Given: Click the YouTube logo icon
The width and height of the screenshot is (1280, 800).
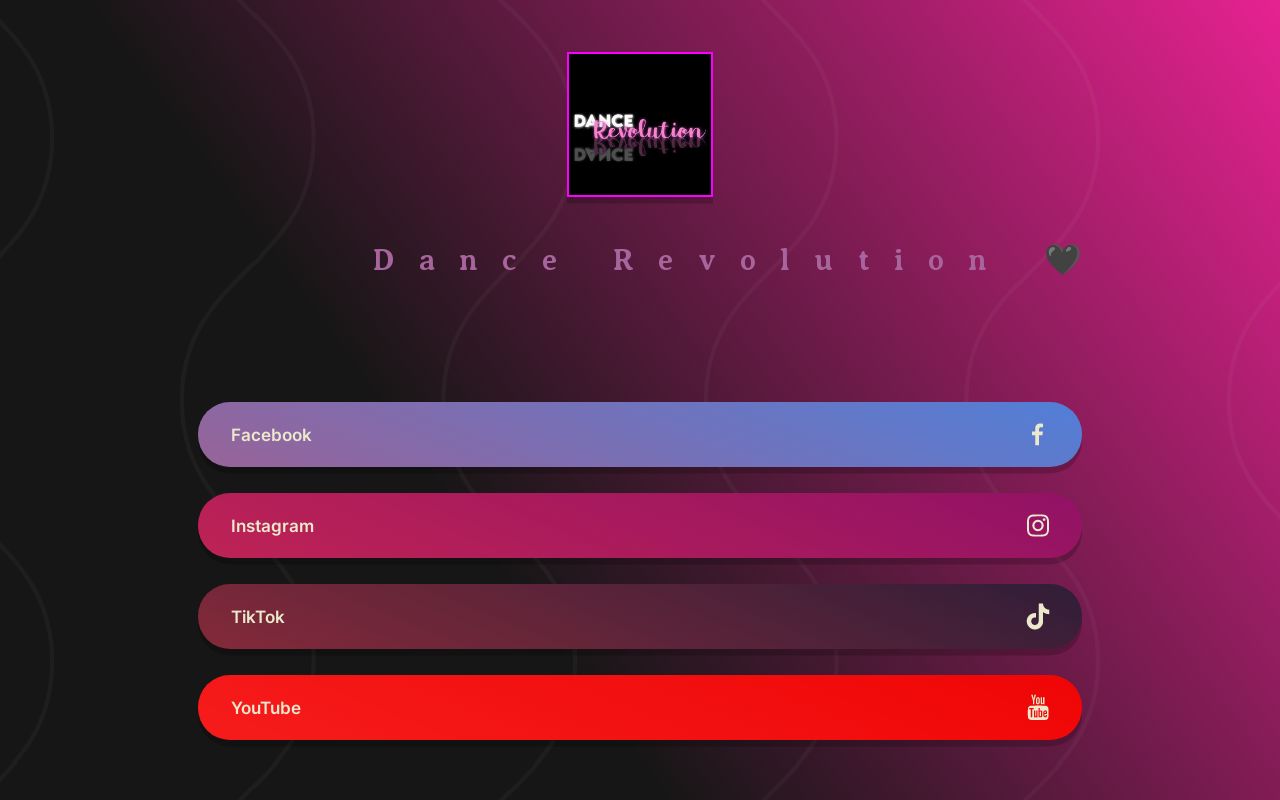Looking at the screenshot, I should 1038,707.
